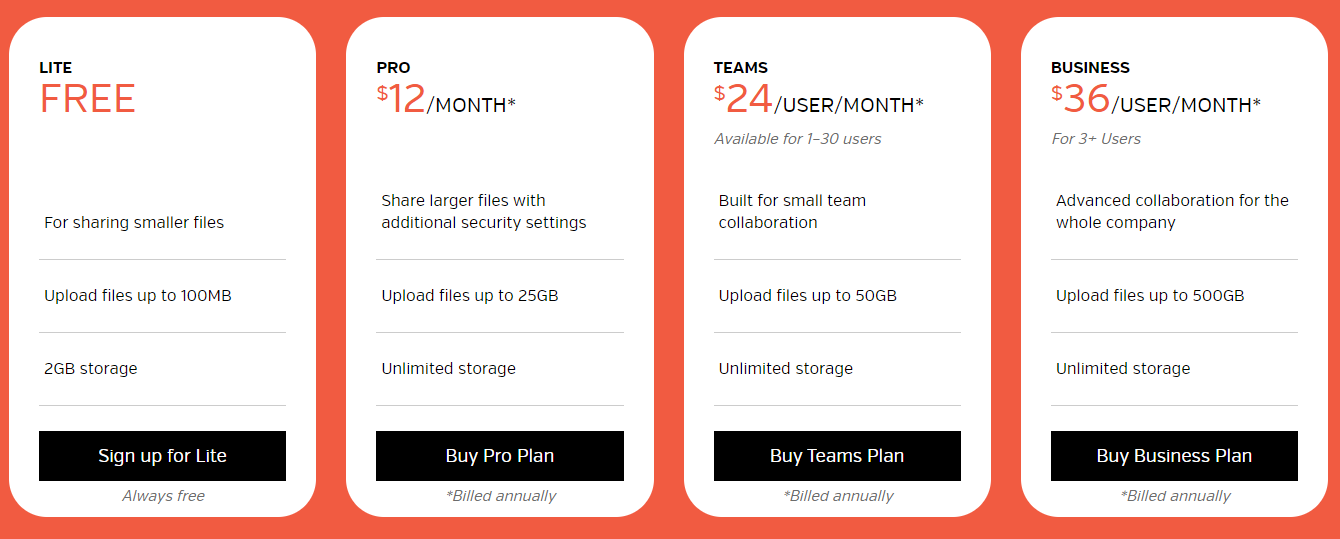Select the TEAMS plan heading
This screenshot has height=539, width=1340.
tap(741, 68)
